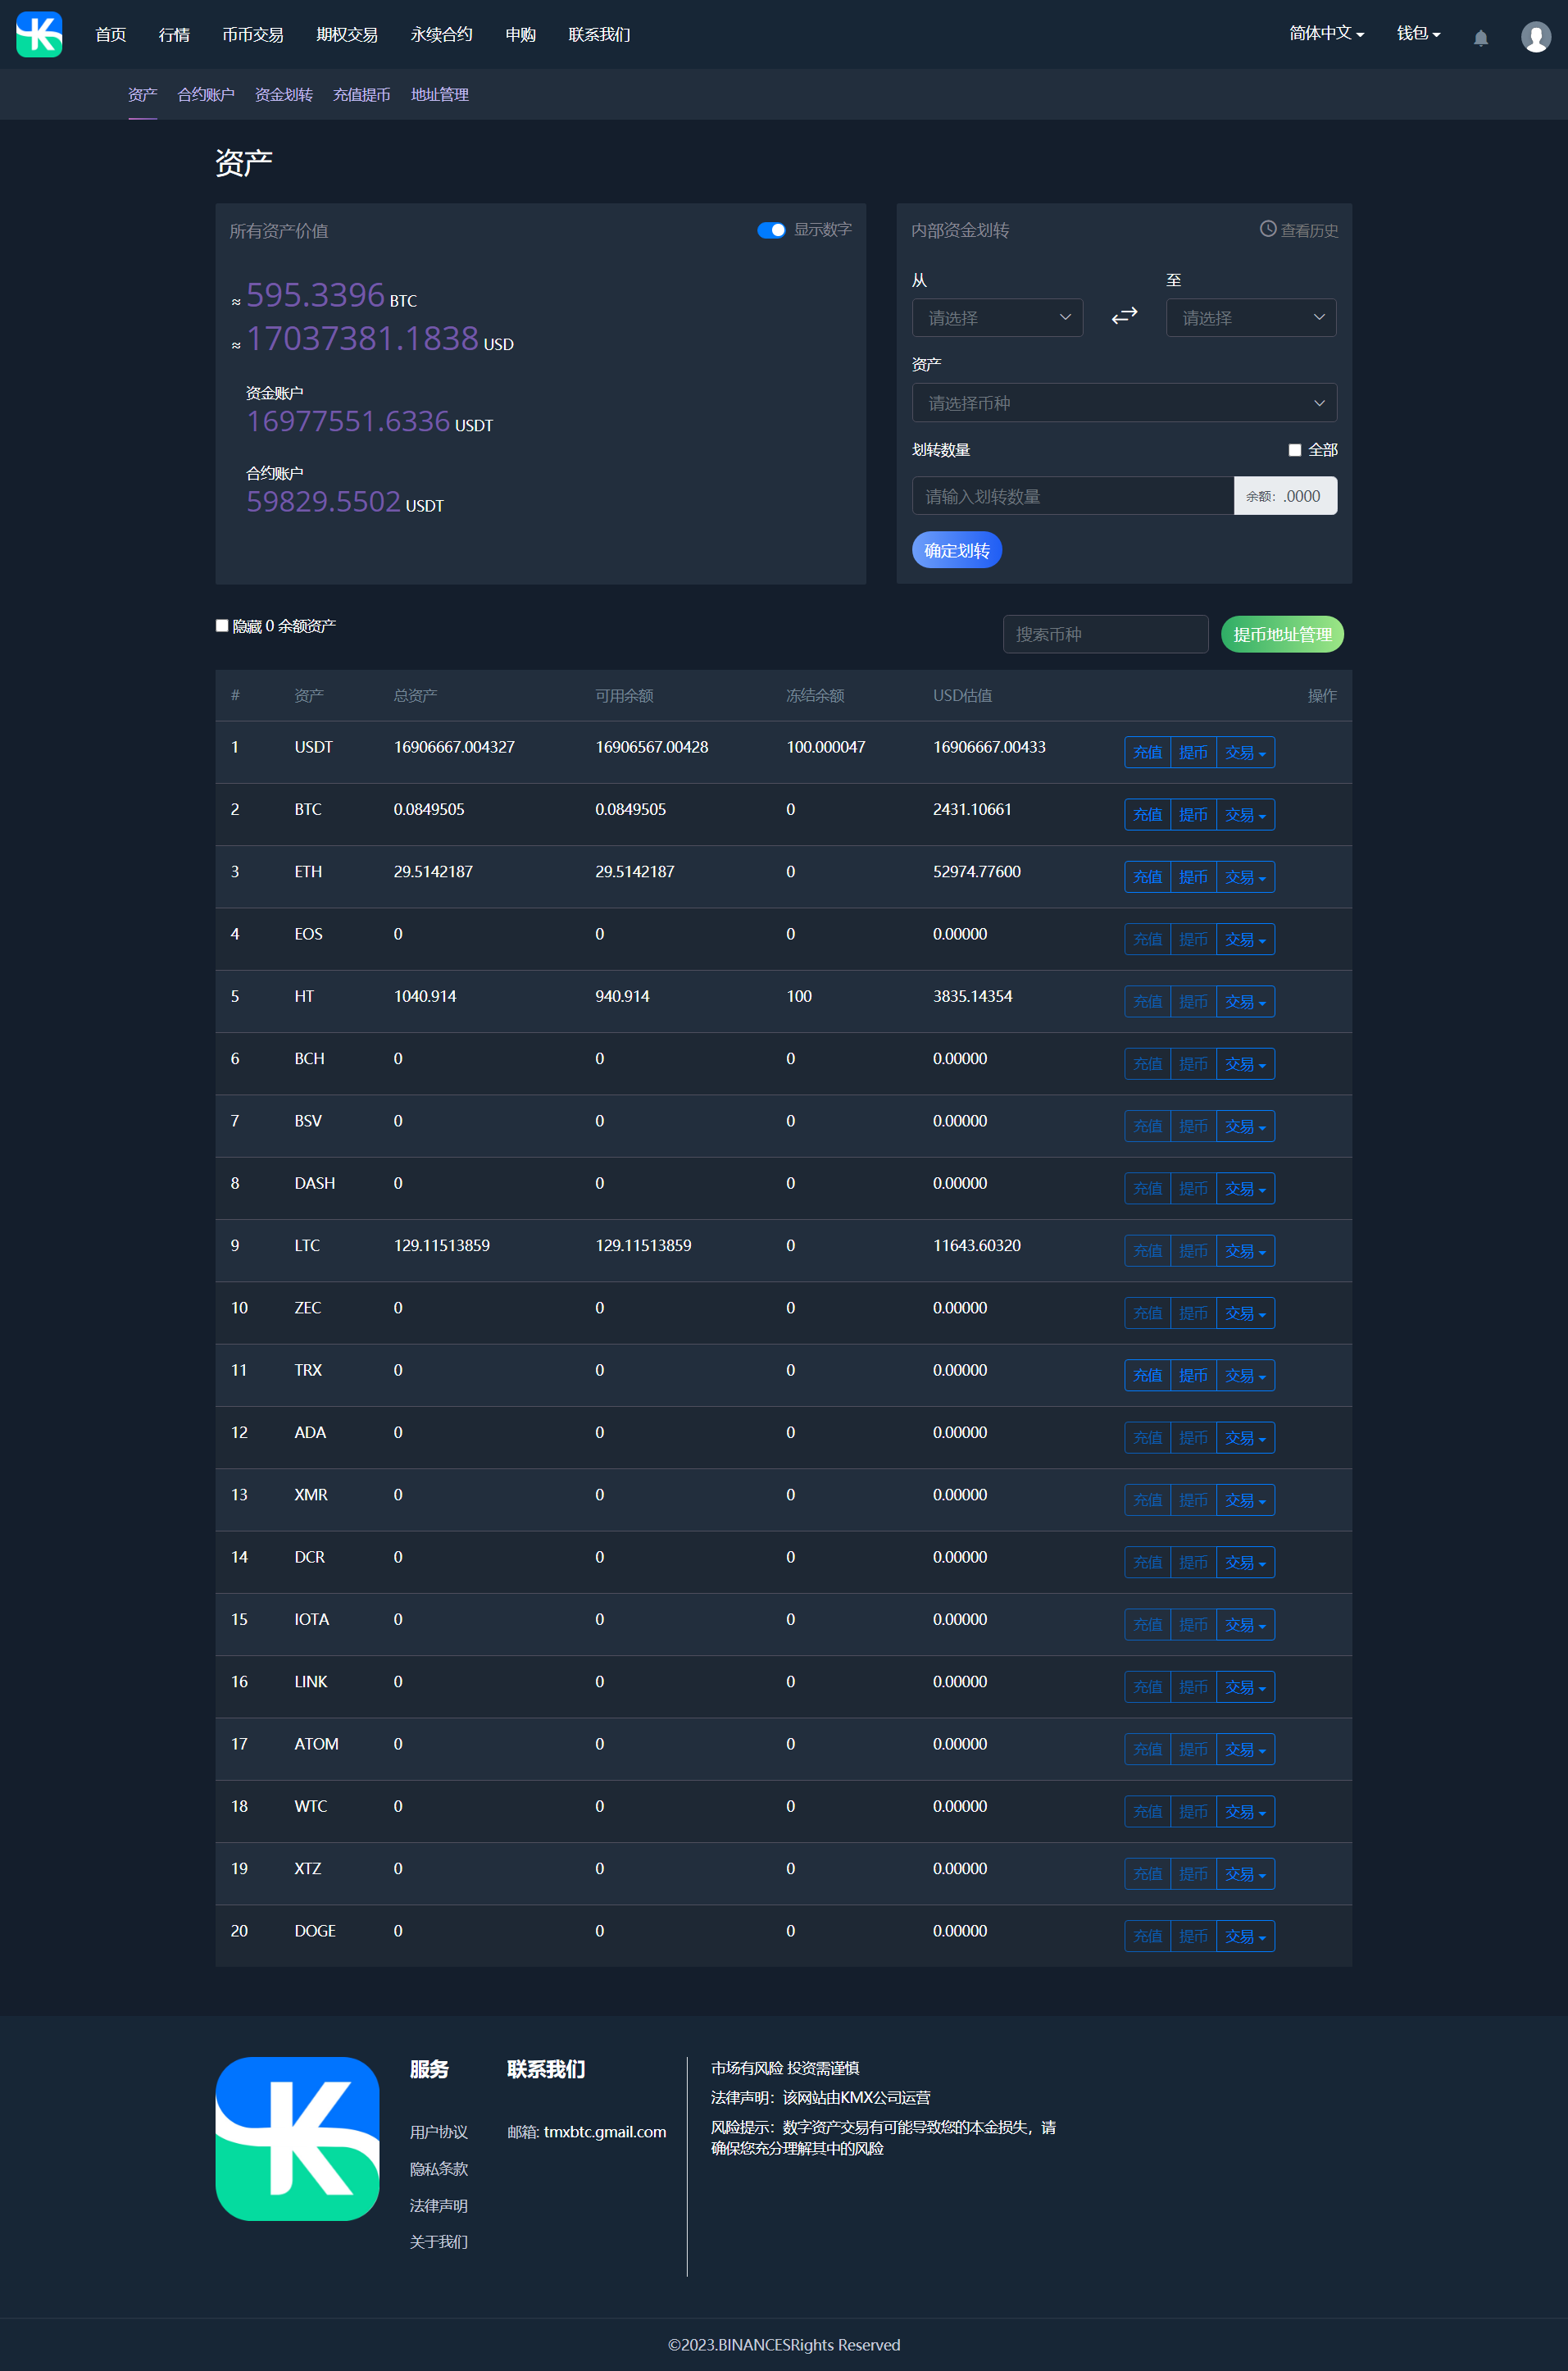Click the K logo in top navigation
Viewport: 1568px width, 2371px height.
(39, 35)
